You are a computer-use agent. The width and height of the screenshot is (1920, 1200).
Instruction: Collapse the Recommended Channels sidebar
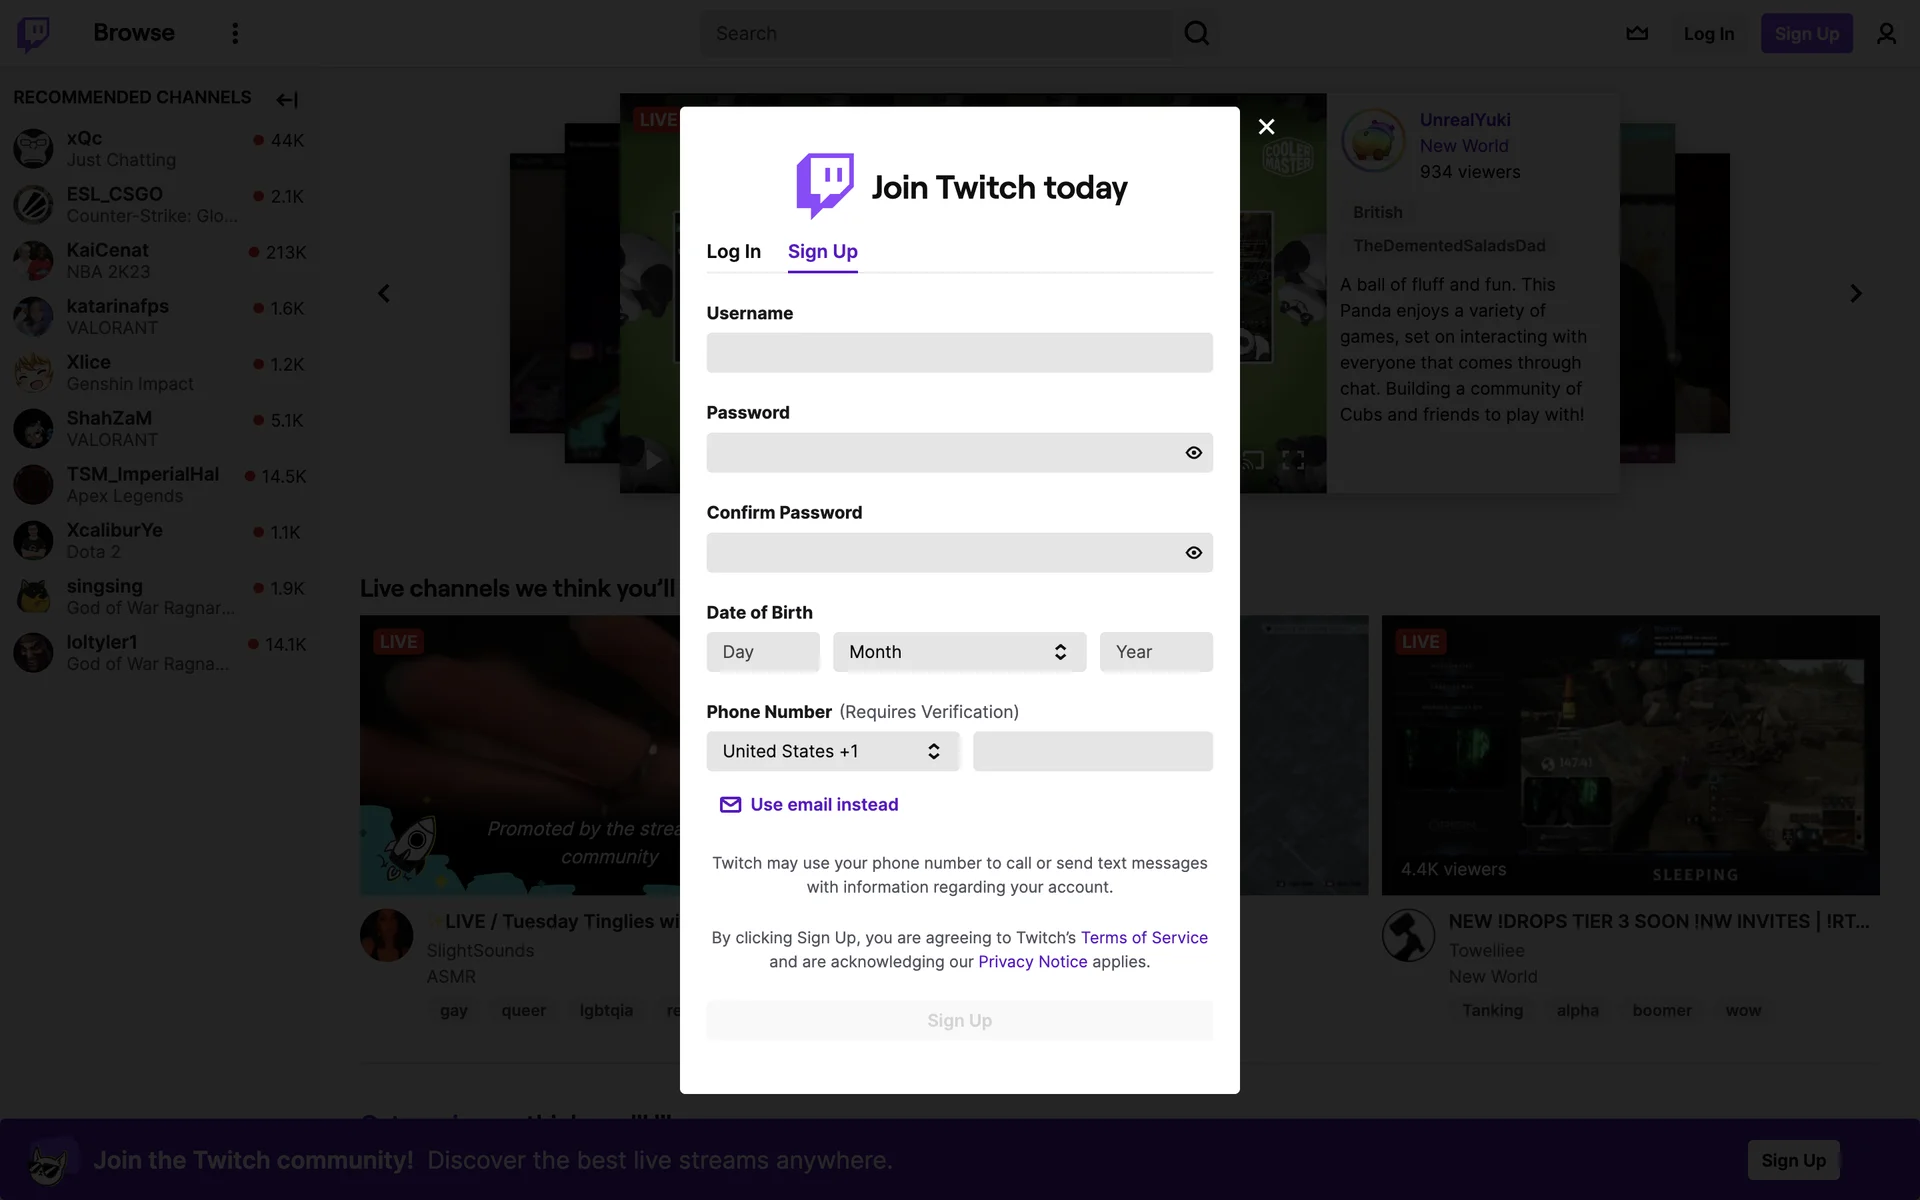(287, 99)
